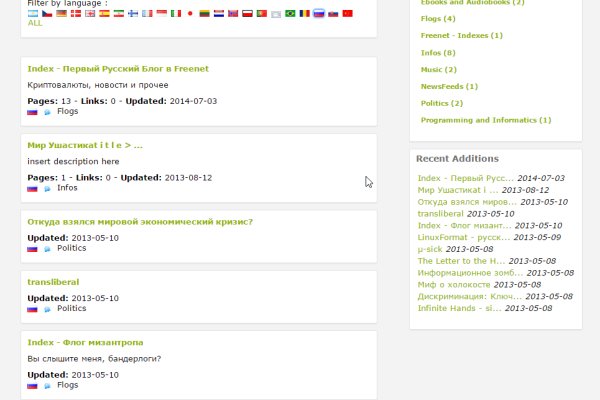The height and width of the screenshot is (400, 600).
Task: Filter by the Romanian flag
Action: (305, 13)
